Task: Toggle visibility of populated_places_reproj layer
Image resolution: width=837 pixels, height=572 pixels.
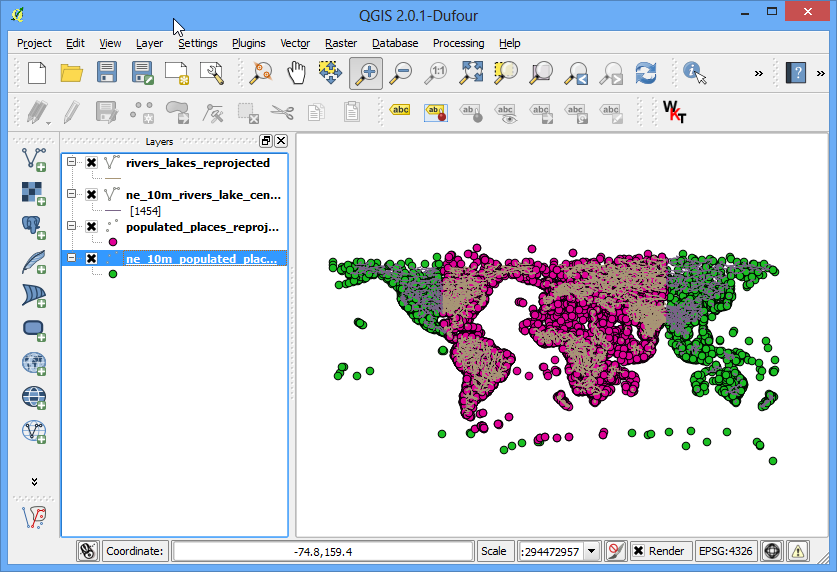Action: [91, 227]
